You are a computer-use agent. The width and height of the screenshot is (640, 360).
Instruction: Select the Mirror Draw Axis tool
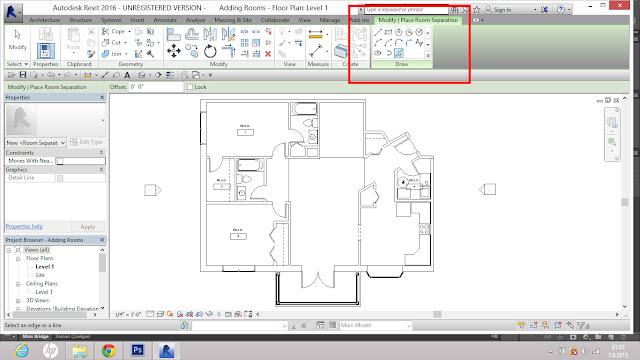pyautogui.click(x=229, y=34)
